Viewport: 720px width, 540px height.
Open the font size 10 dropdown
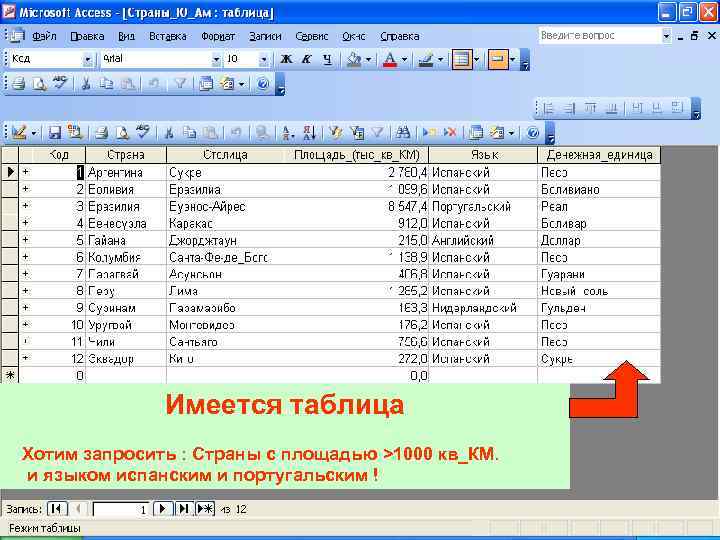(x=264, y=59)
